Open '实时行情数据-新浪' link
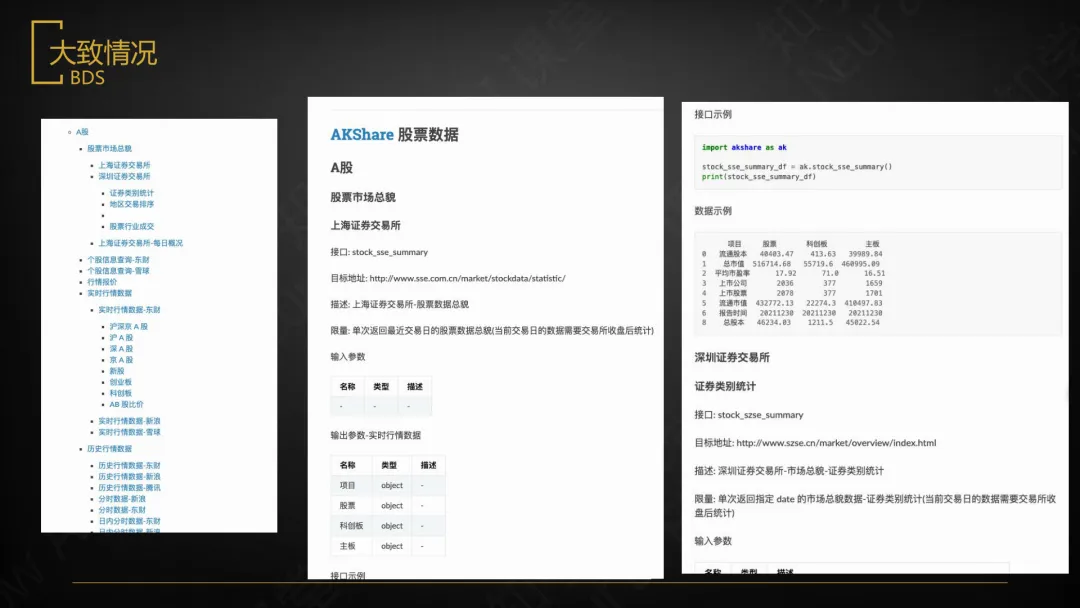This screenshot has height=608, width=1080. [x=129, y=421]
